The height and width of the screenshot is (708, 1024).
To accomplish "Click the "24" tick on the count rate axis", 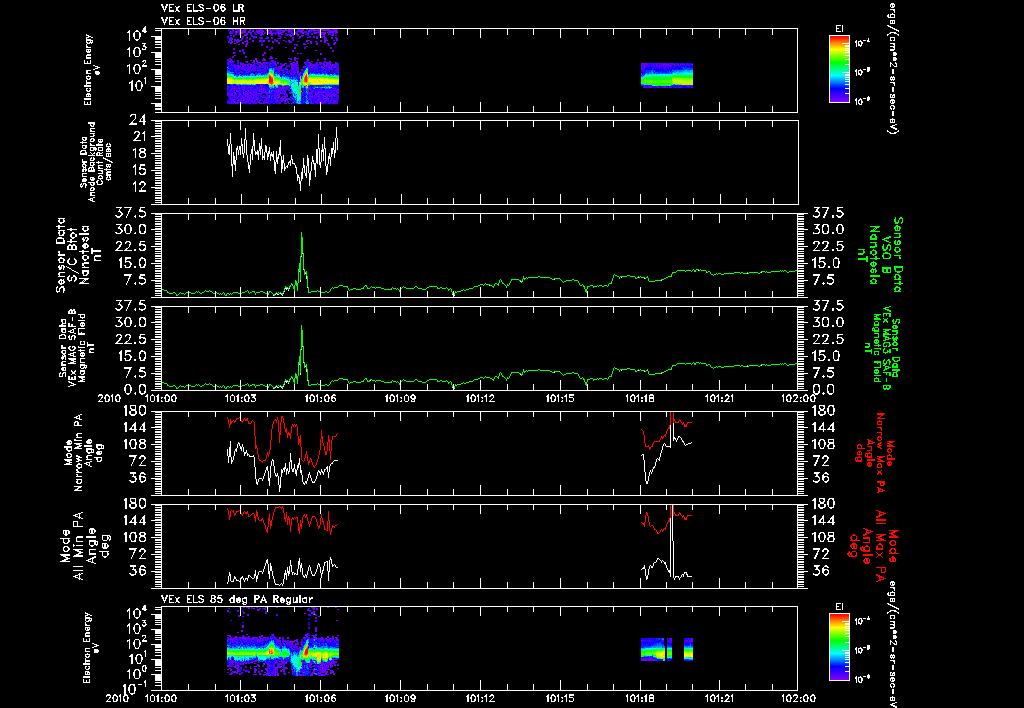I will [138, 121].
